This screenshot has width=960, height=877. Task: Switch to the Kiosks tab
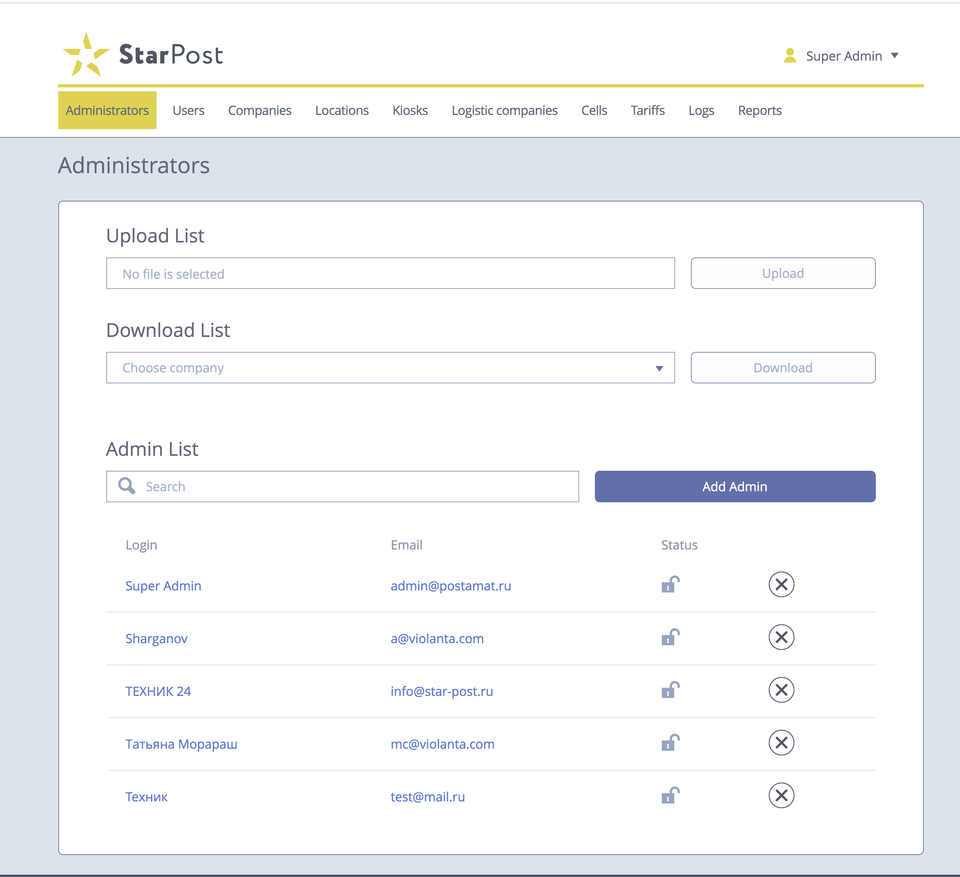[410, 111]
